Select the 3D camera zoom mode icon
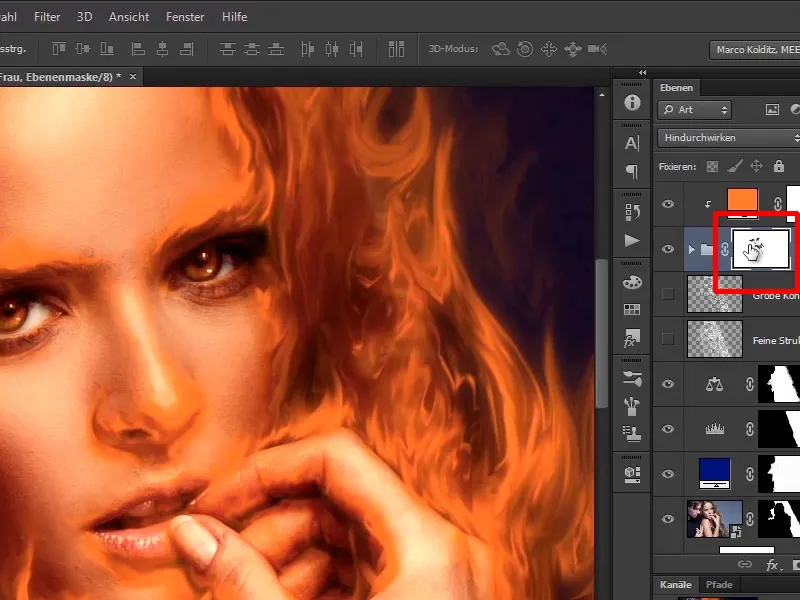Image resolution: width=800 pixels, height=600 pixels. tap(597, 49)
